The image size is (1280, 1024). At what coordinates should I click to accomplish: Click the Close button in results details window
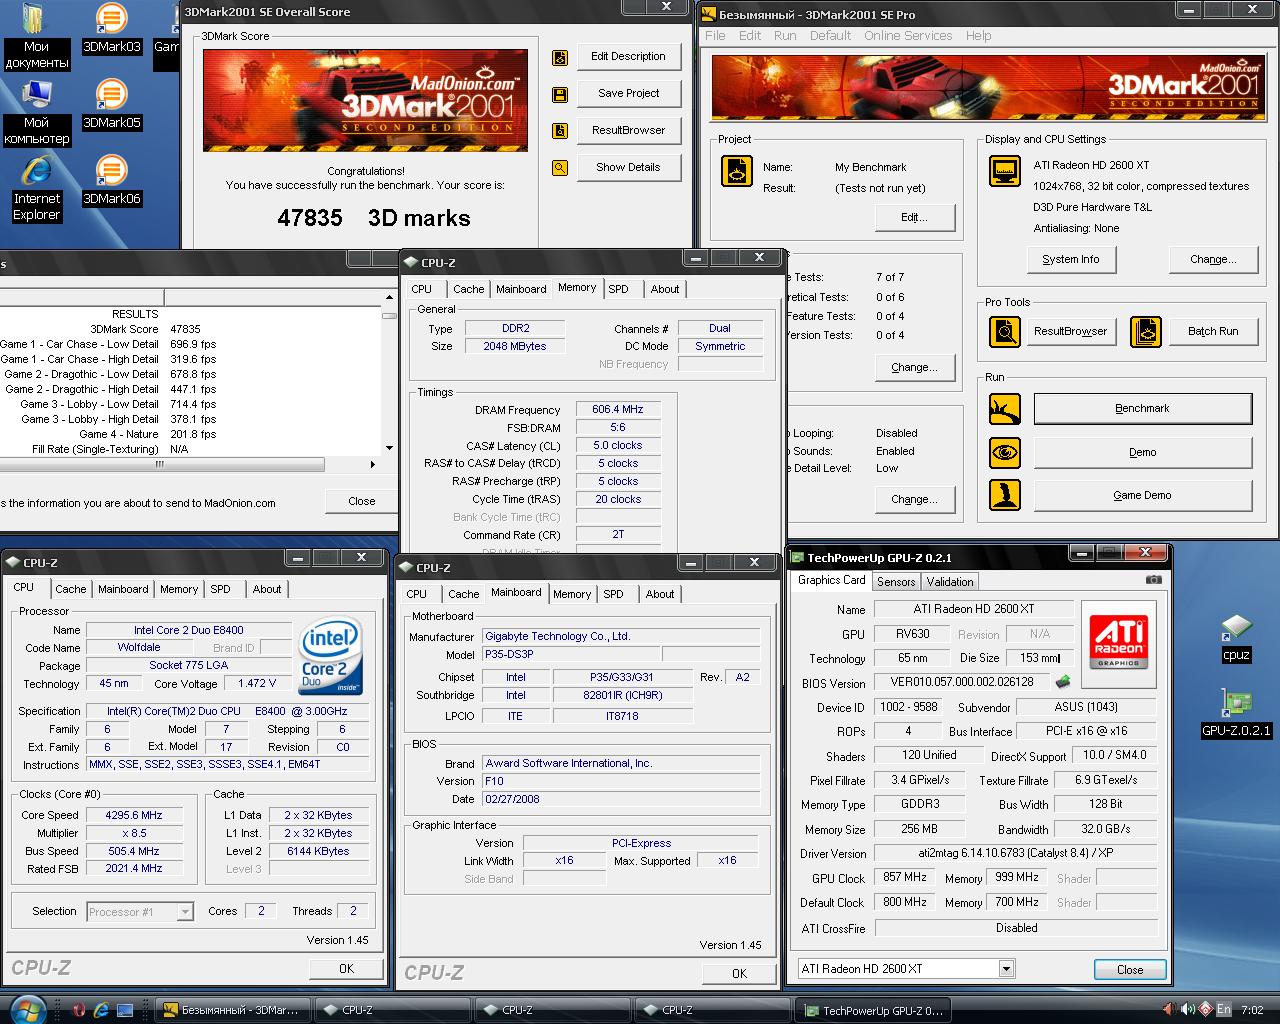[362, 501]
